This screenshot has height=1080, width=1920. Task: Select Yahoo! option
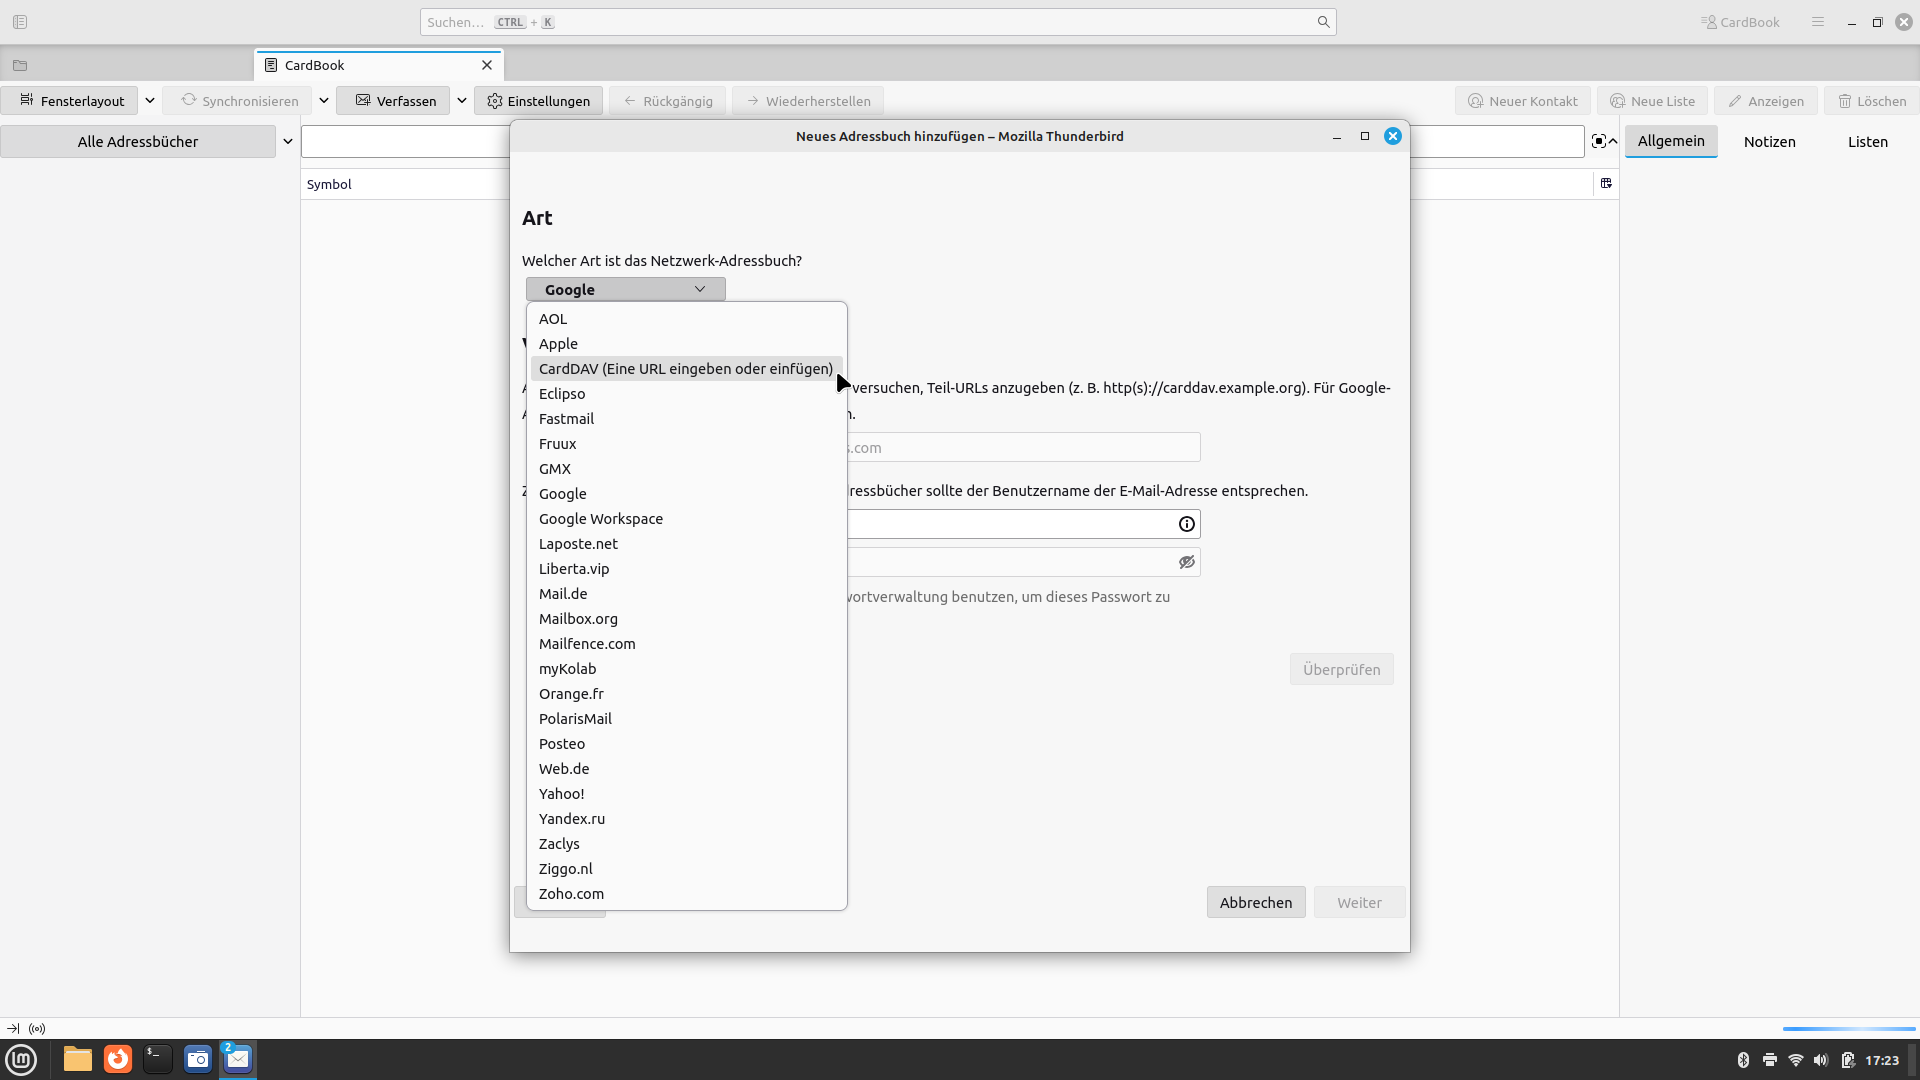pos(687,794)
